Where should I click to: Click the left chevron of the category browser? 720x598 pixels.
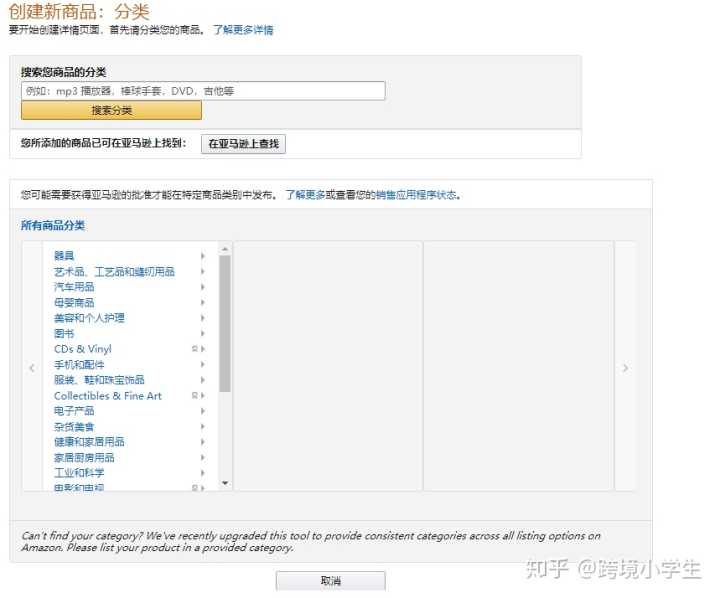pos(32,368)
